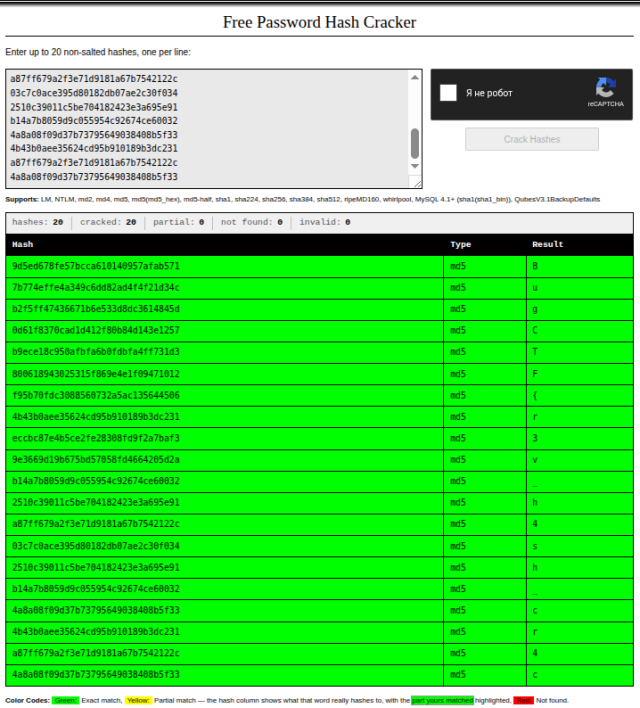
Task: Click the 'invalid: 0' statistic
Action: coord(325,222)
